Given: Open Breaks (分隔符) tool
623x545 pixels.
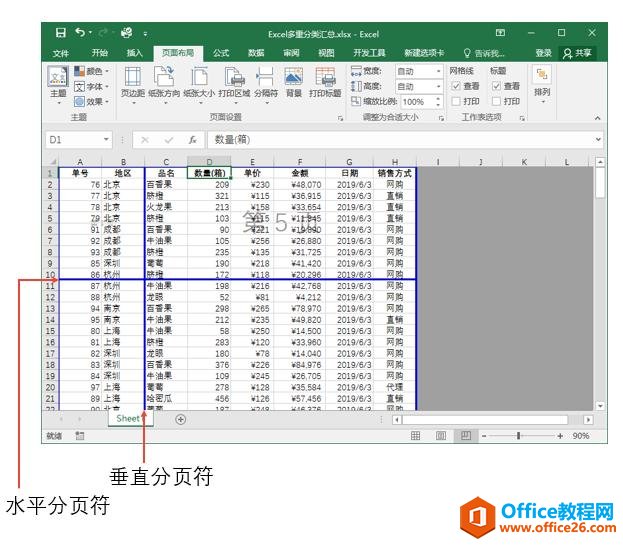Looking at the screenshot, I should 266,86.
